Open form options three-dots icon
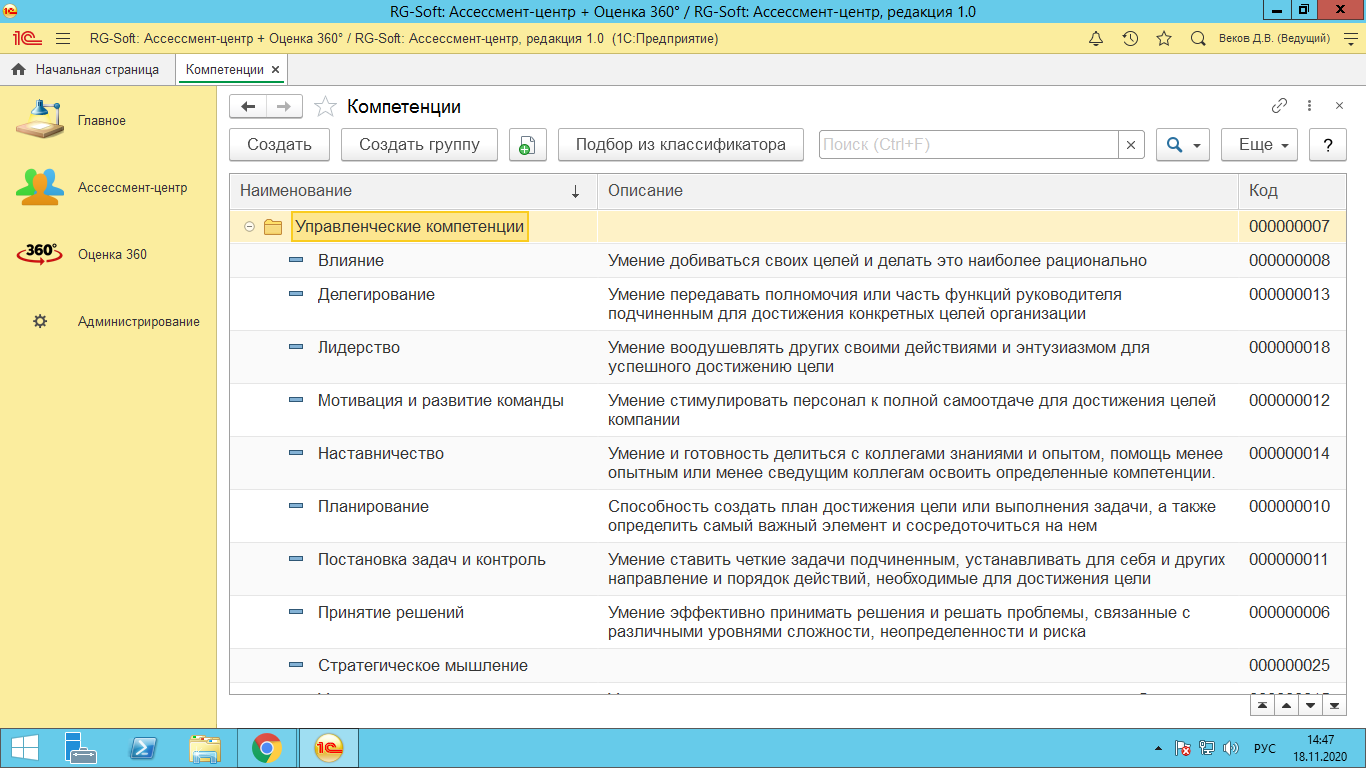The image size is (1366, 768). pyautogui.click(x=1310, y=106)
